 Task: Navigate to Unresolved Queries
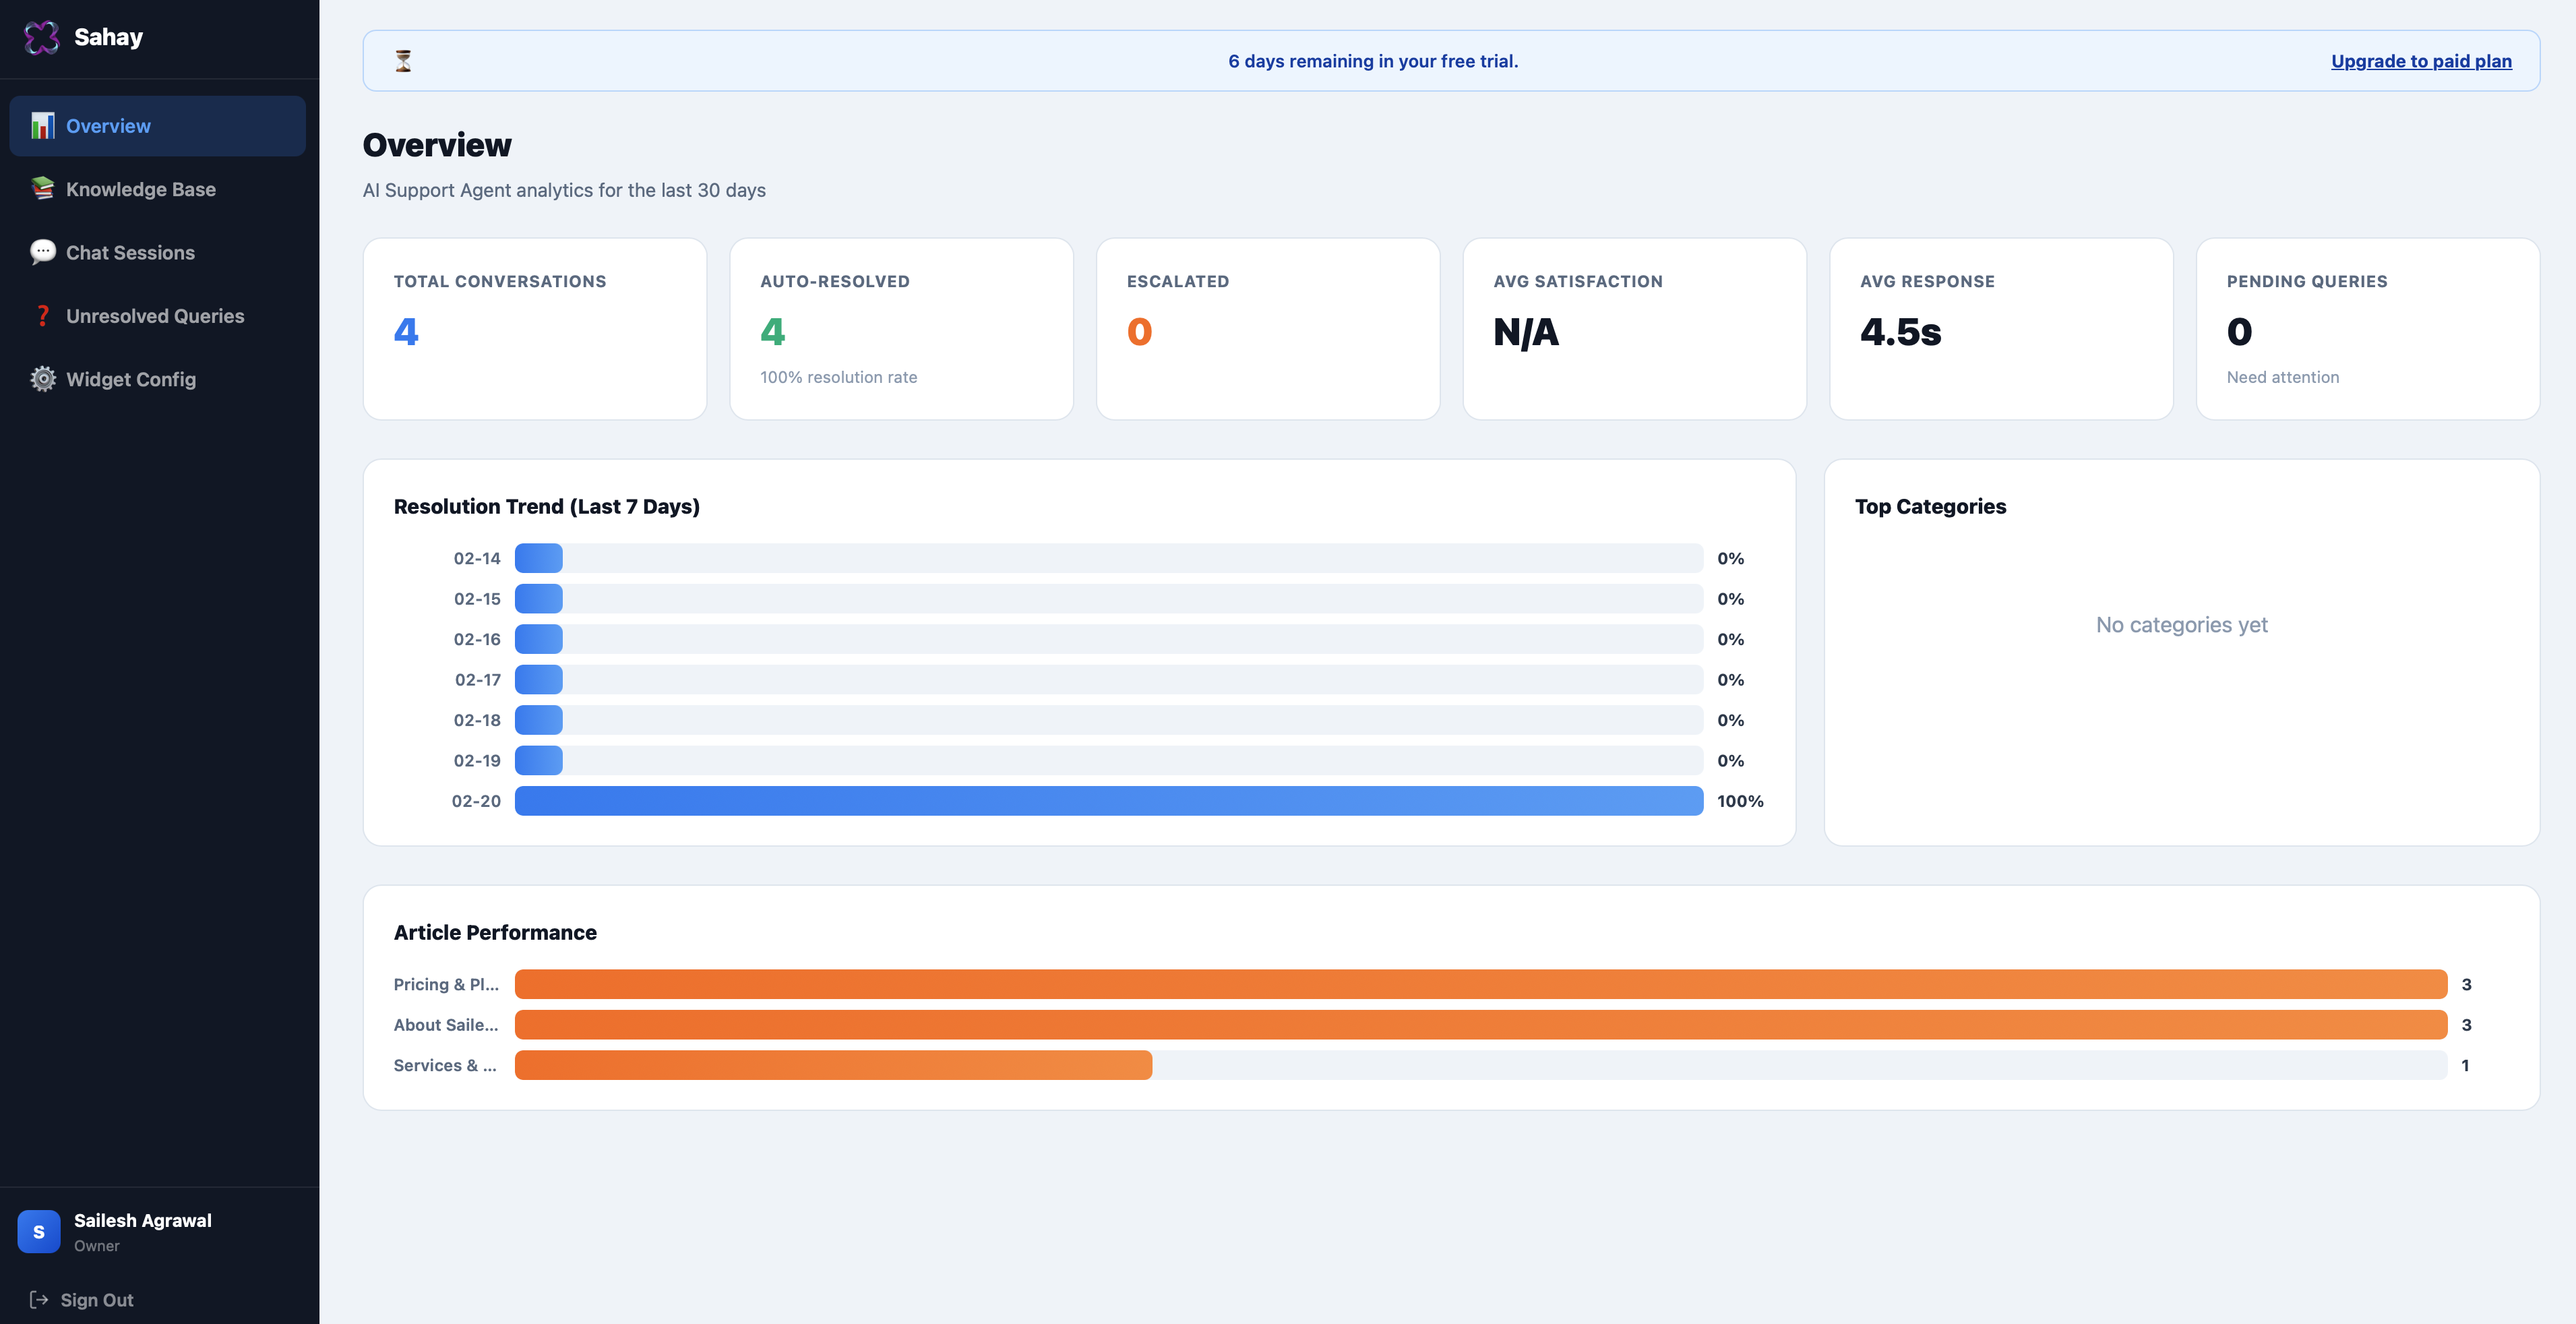155,315
